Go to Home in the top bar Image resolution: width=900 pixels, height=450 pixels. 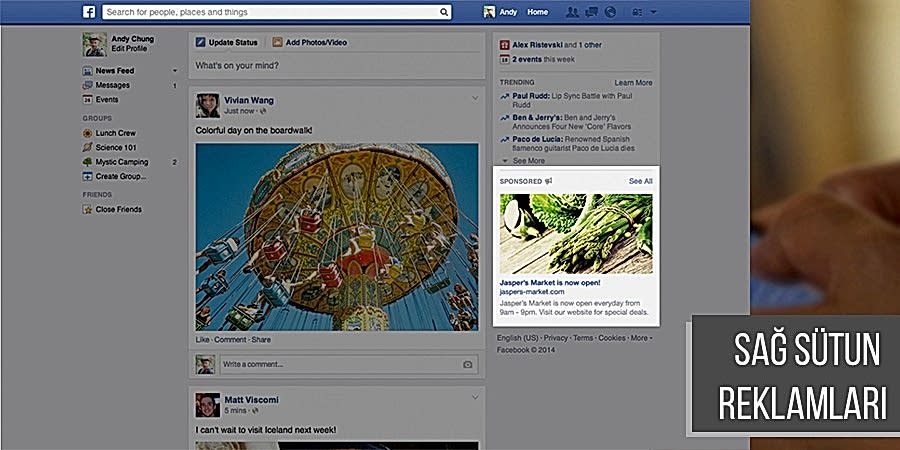tap(538, 12)
